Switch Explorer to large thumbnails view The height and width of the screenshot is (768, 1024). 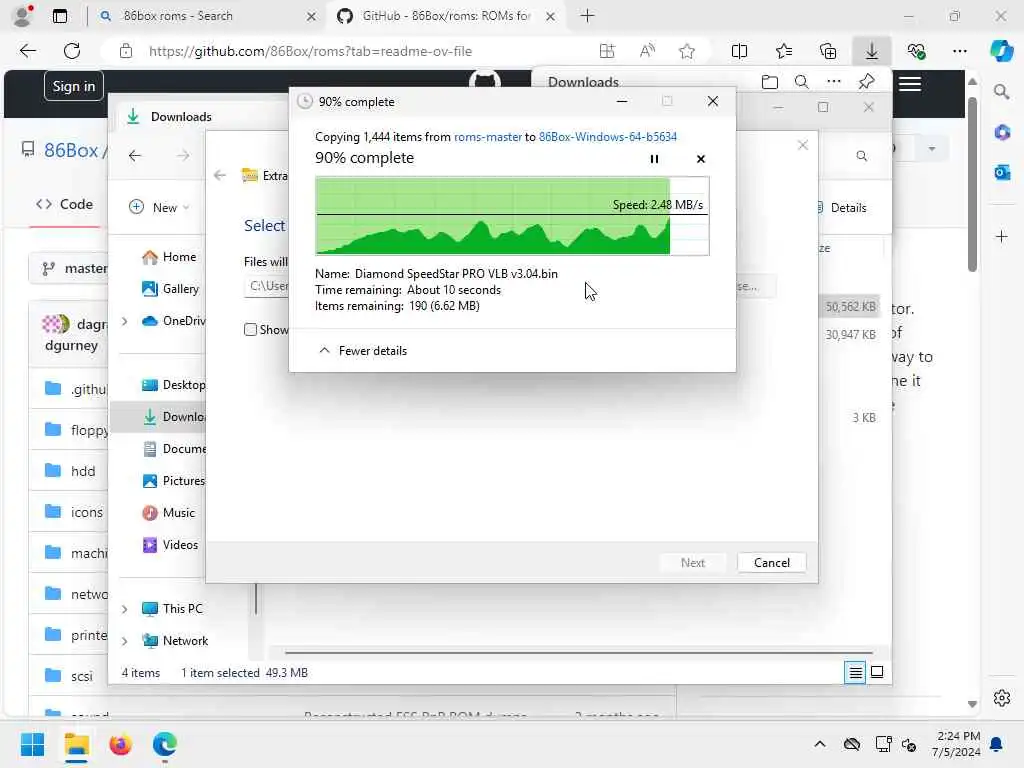coord(877,672)
